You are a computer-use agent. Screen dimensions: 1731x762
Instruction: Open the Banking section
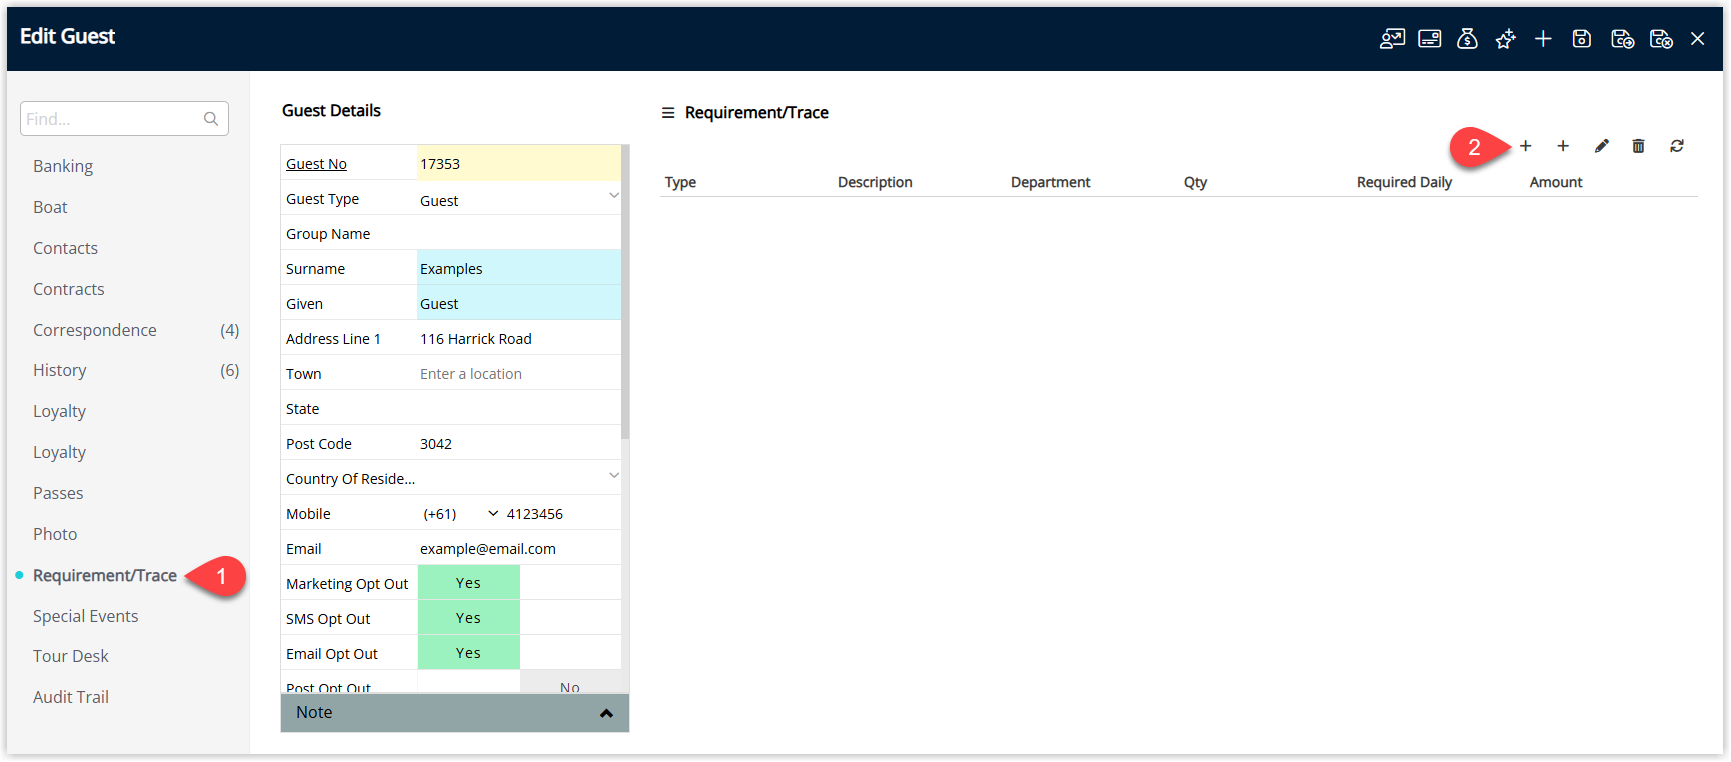[x=63, y=166]
